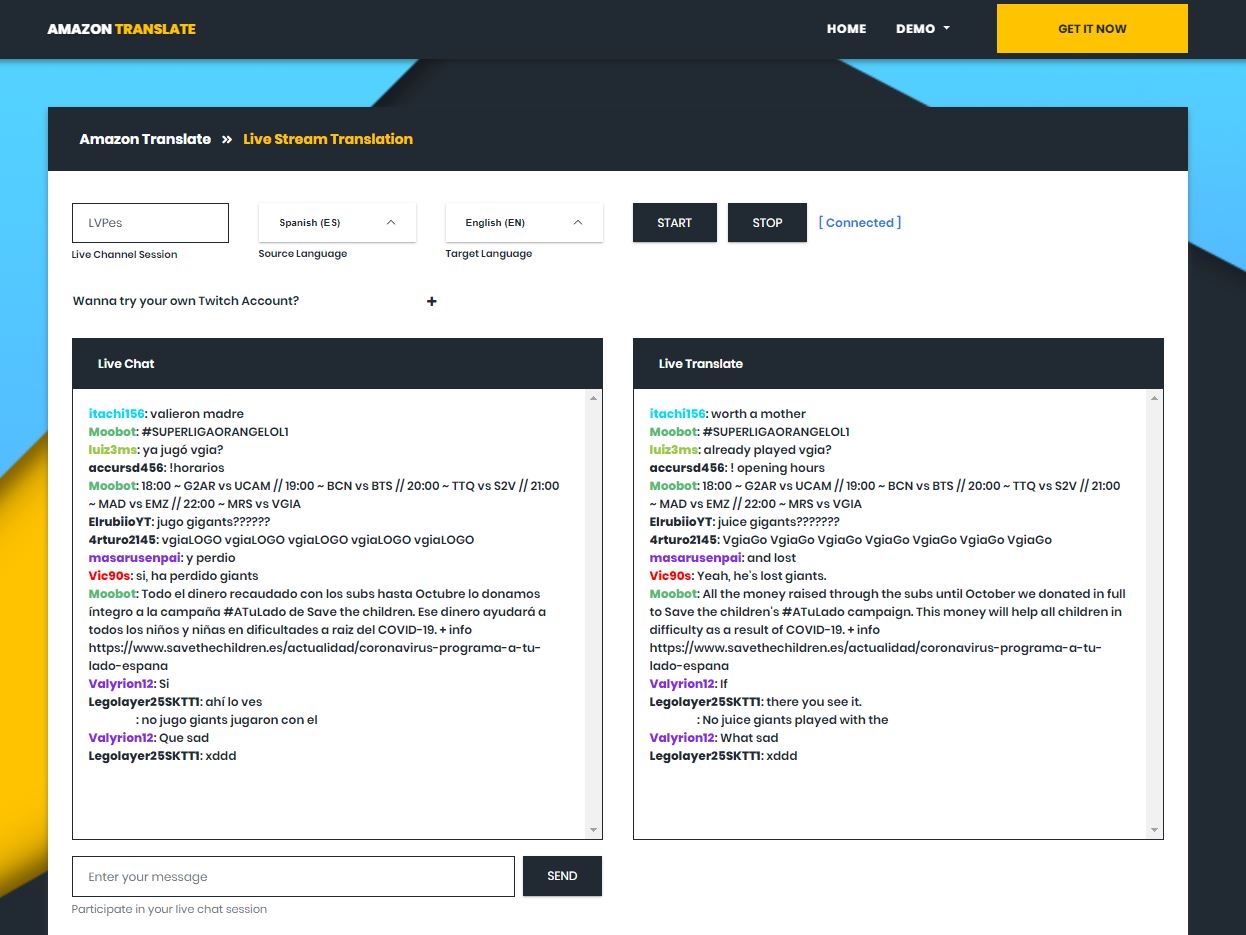Select the HOME menu item

(x=846, y=29)
